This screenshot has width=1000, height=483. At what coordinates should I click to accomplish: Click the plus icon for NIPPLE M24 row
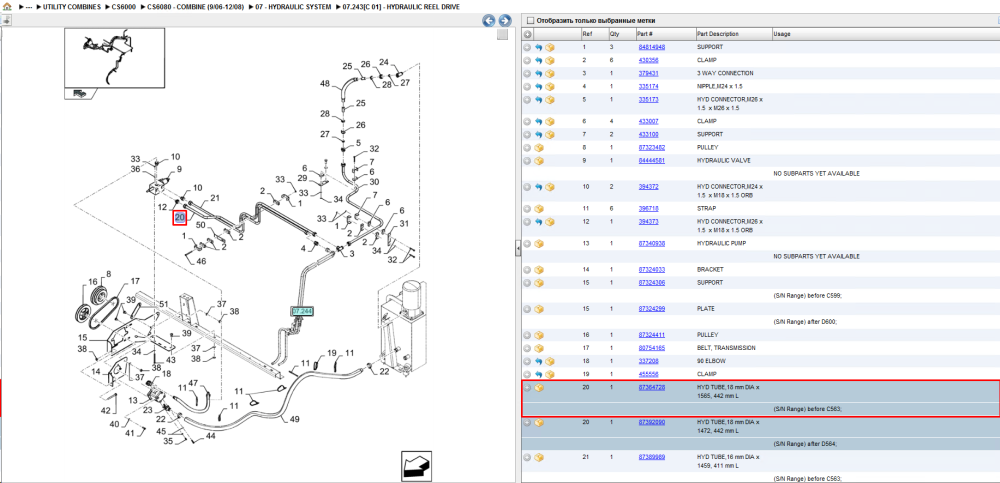click(x=527, y=86)
